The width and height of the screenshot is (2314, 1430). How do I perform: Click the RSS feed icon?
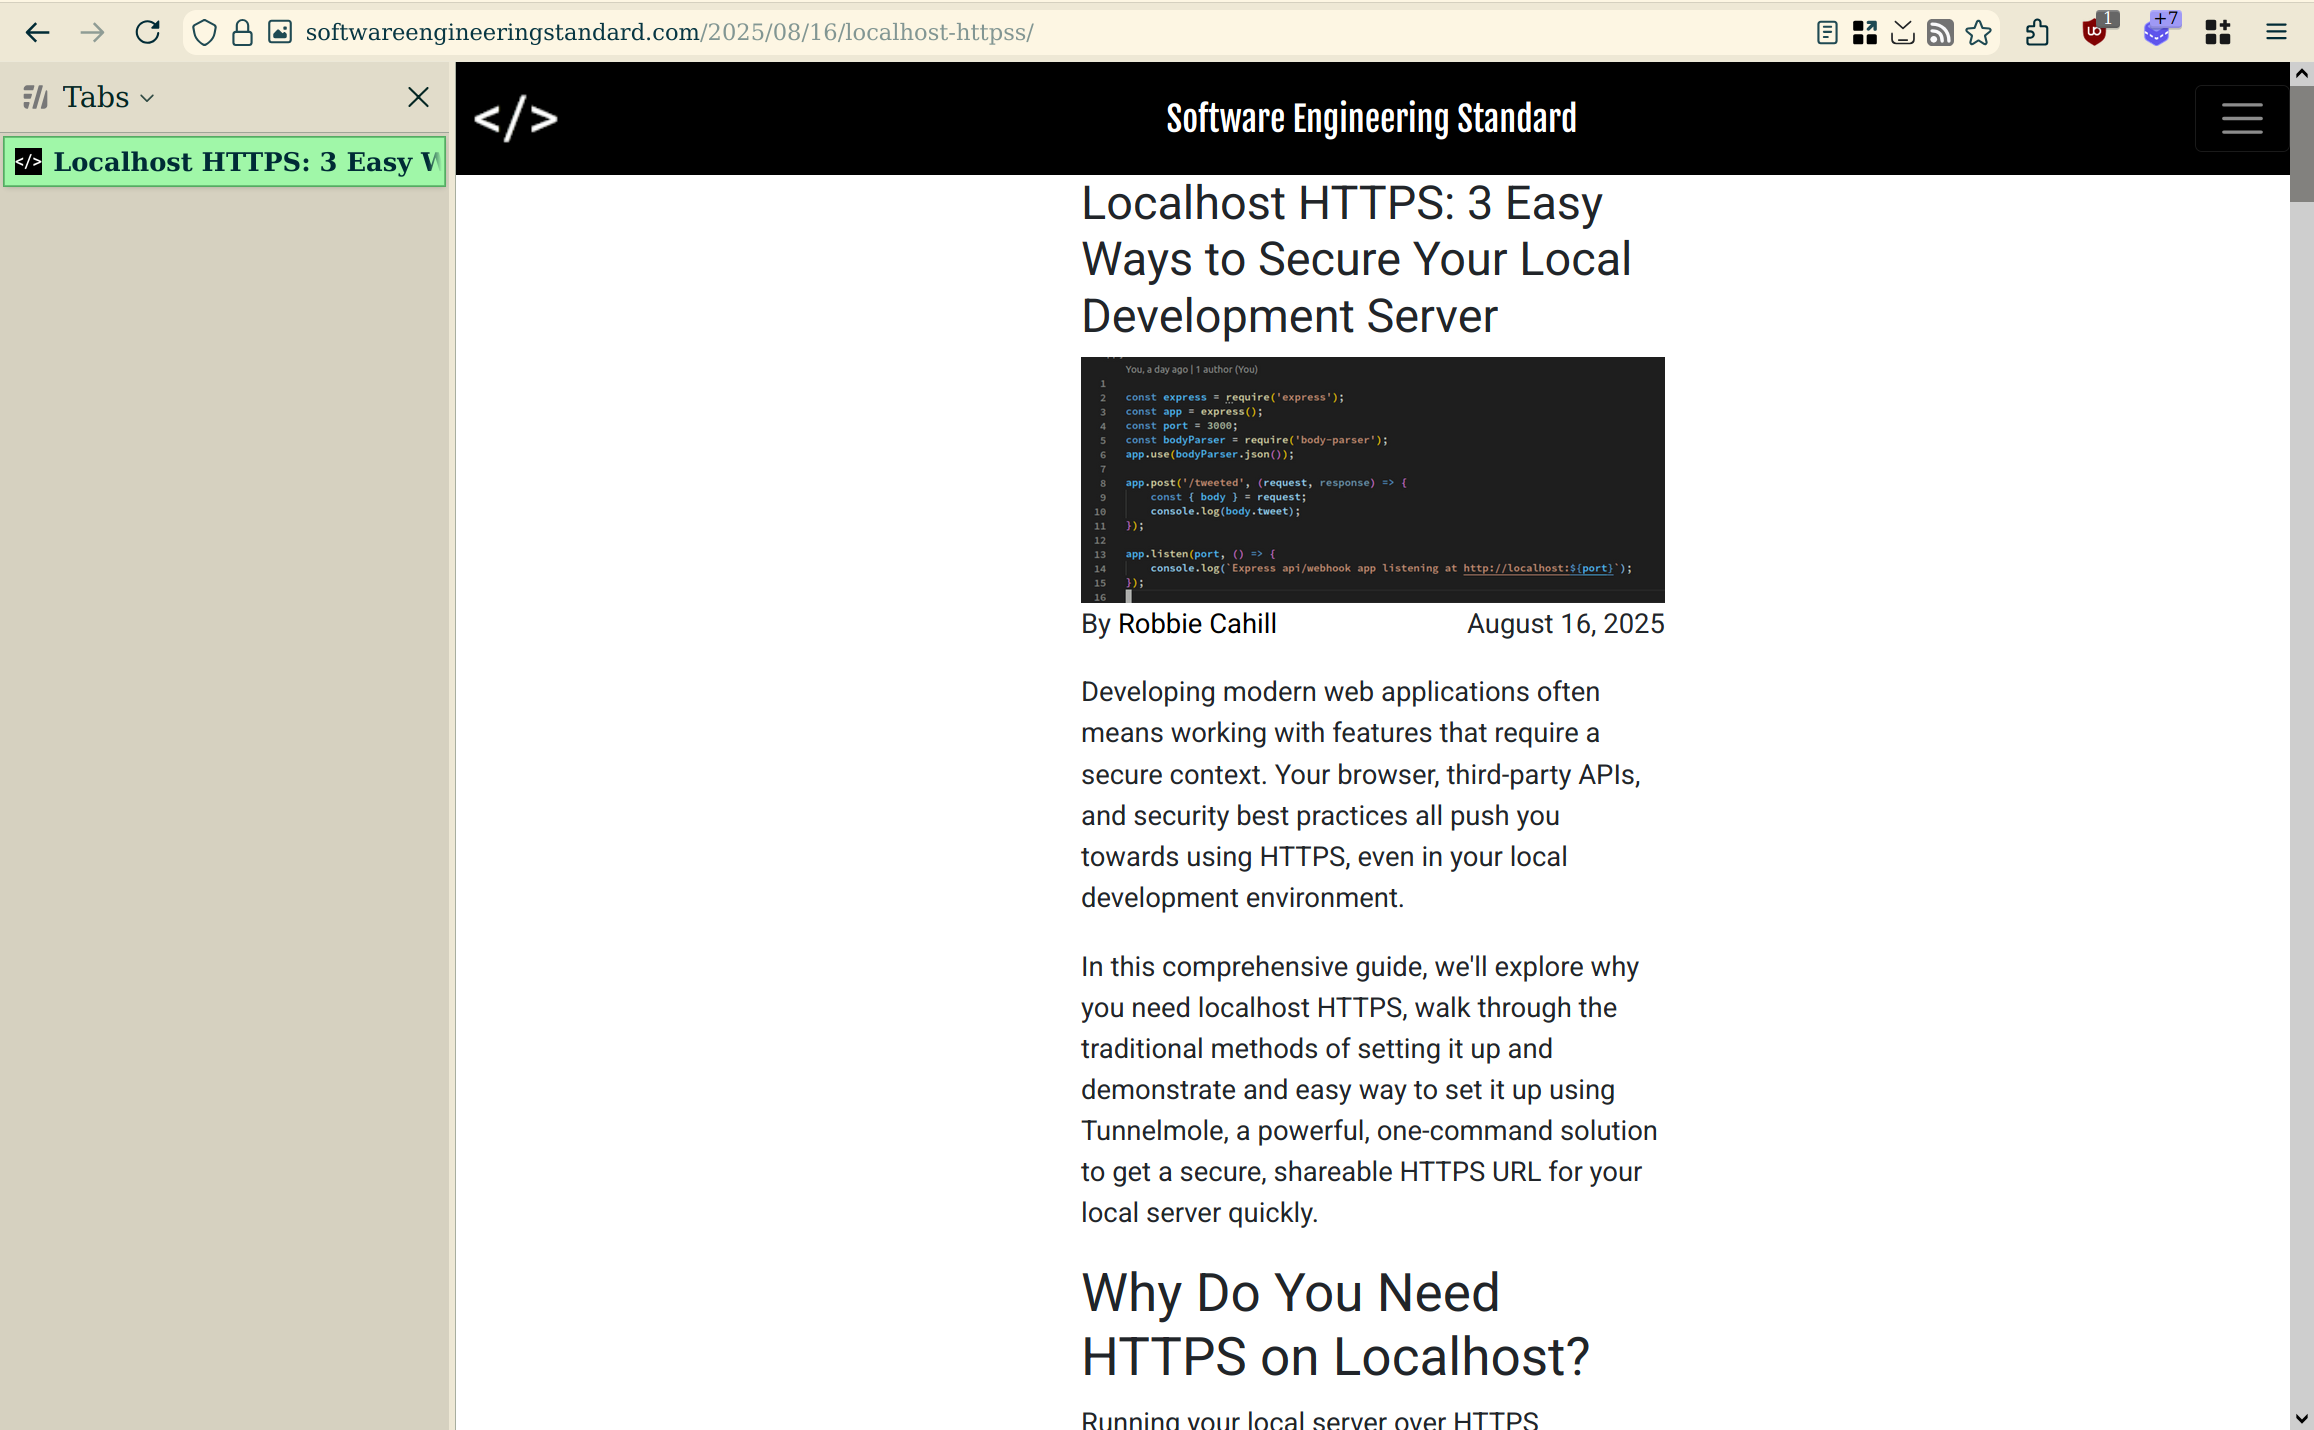1940,33
